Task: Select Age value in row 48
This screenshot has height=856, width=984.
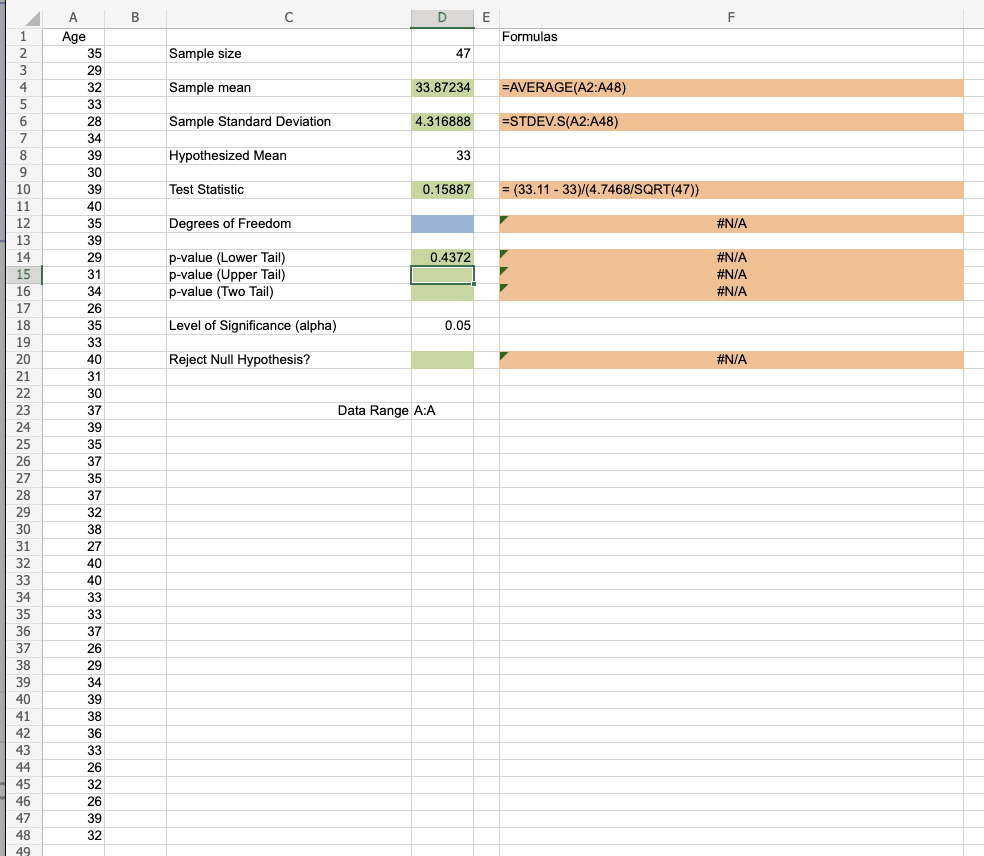Action: (x=73, y=835)
